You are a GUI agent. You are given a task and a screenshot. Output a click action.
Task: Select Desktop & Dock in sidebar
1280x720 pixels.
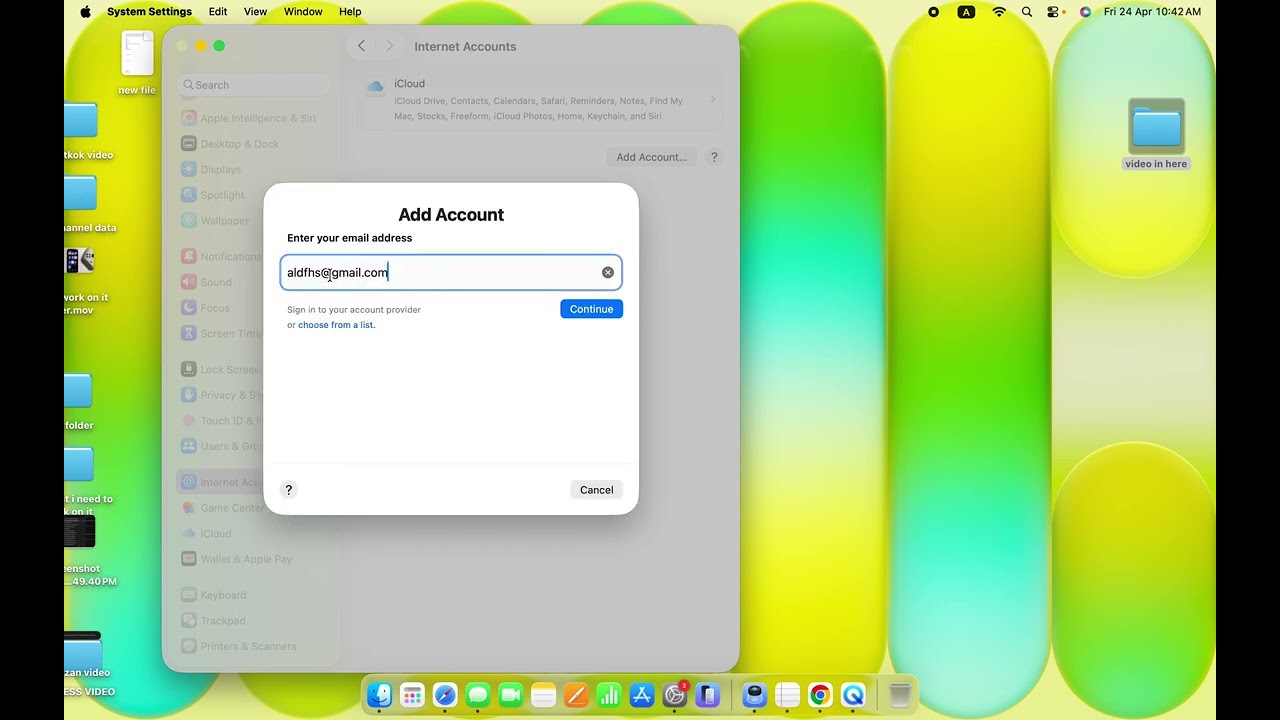256,144
